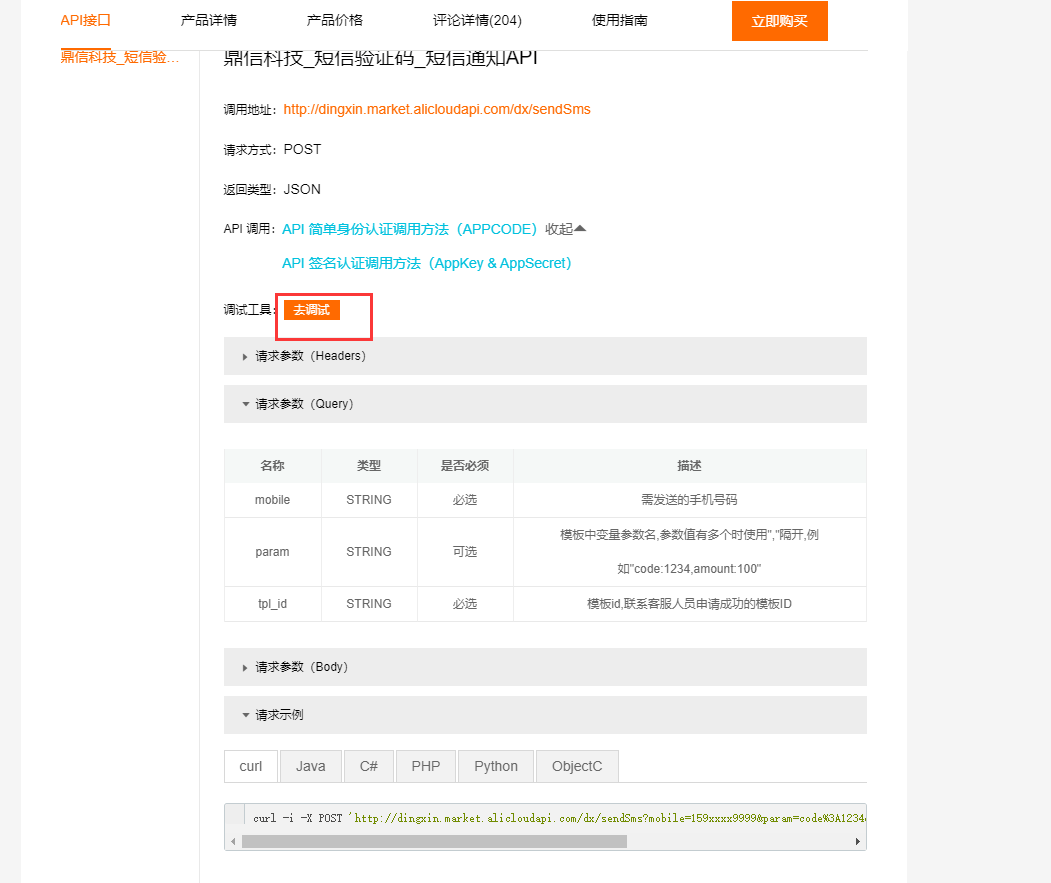Click code box scroll left arrow

(x=233, y=841)
